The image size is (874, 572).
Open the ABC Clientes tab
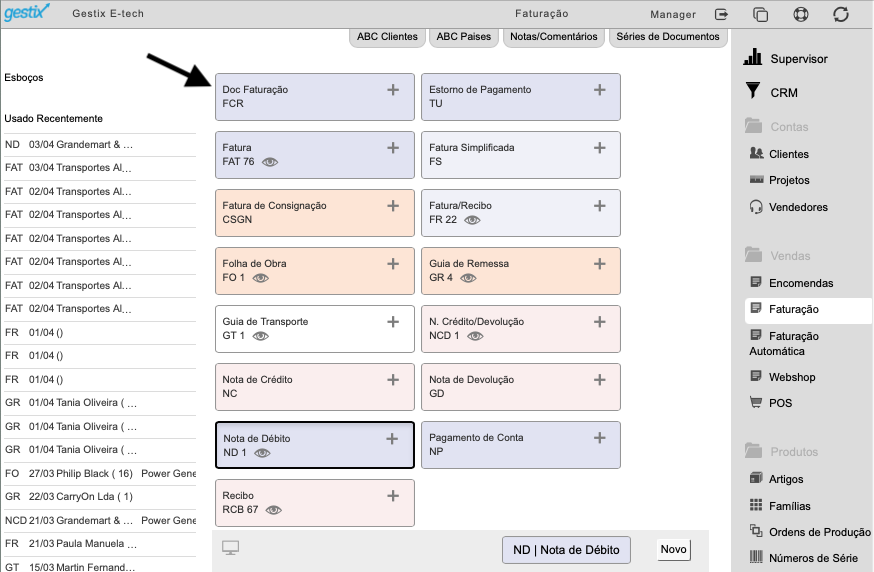point(387,37)
